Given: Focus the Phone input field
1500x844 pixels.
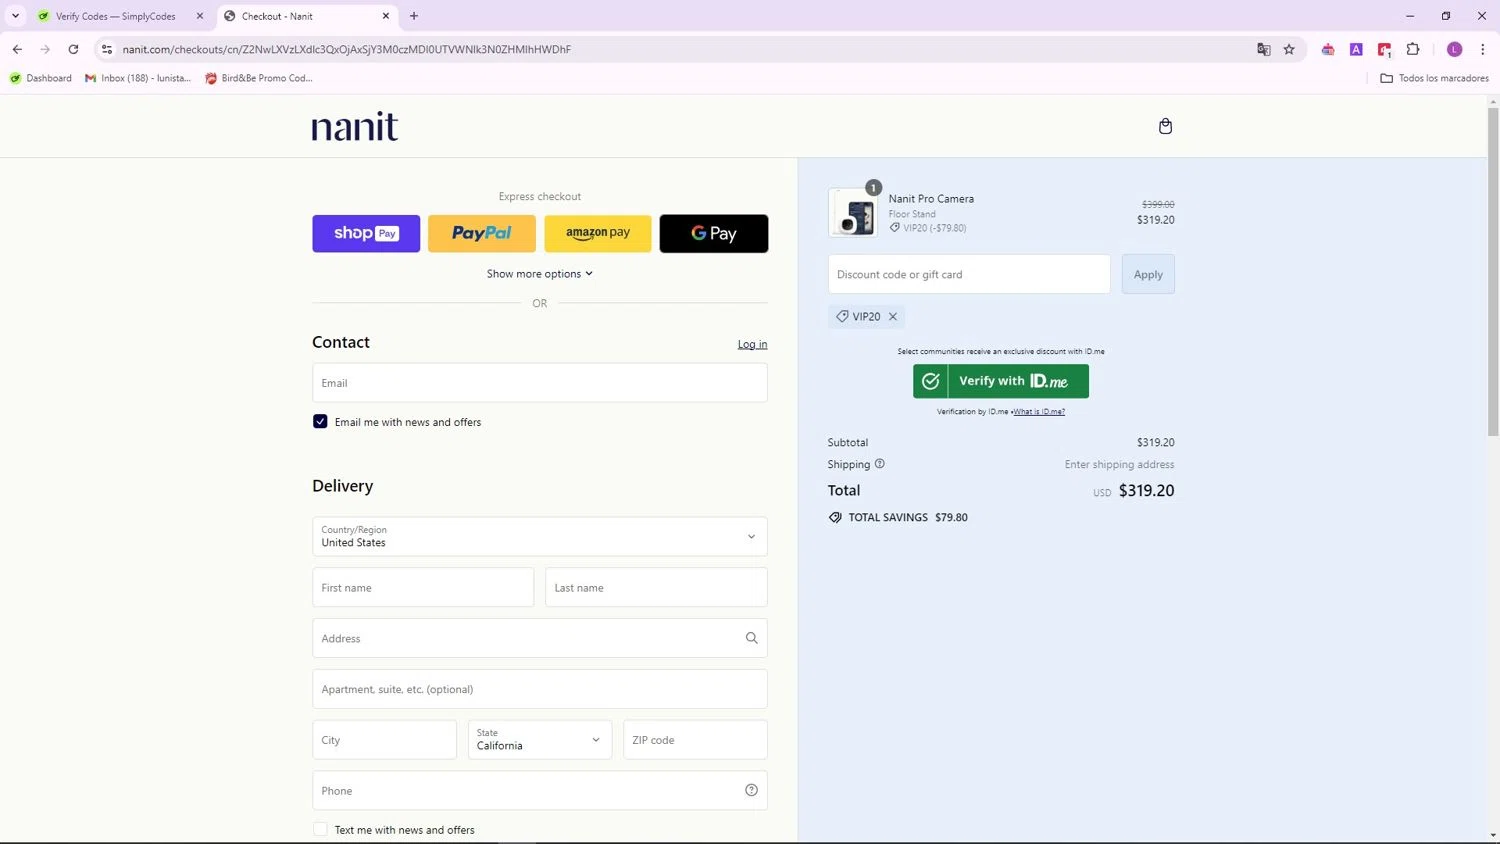Looking at the screenshot, I should point(540,790).
